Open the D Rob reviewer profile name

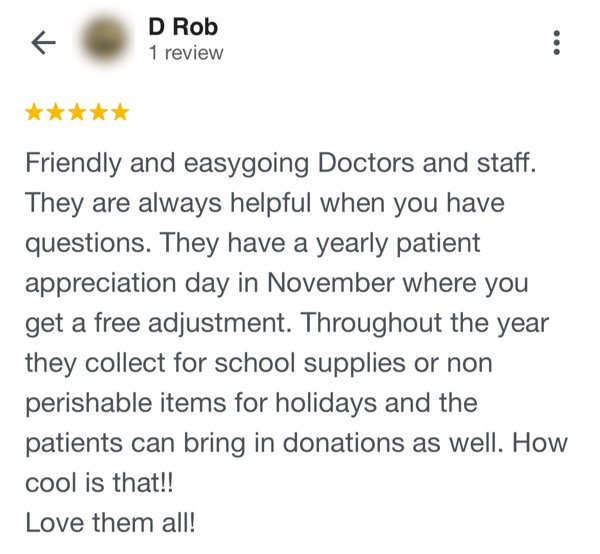click(x=183, y=27)
